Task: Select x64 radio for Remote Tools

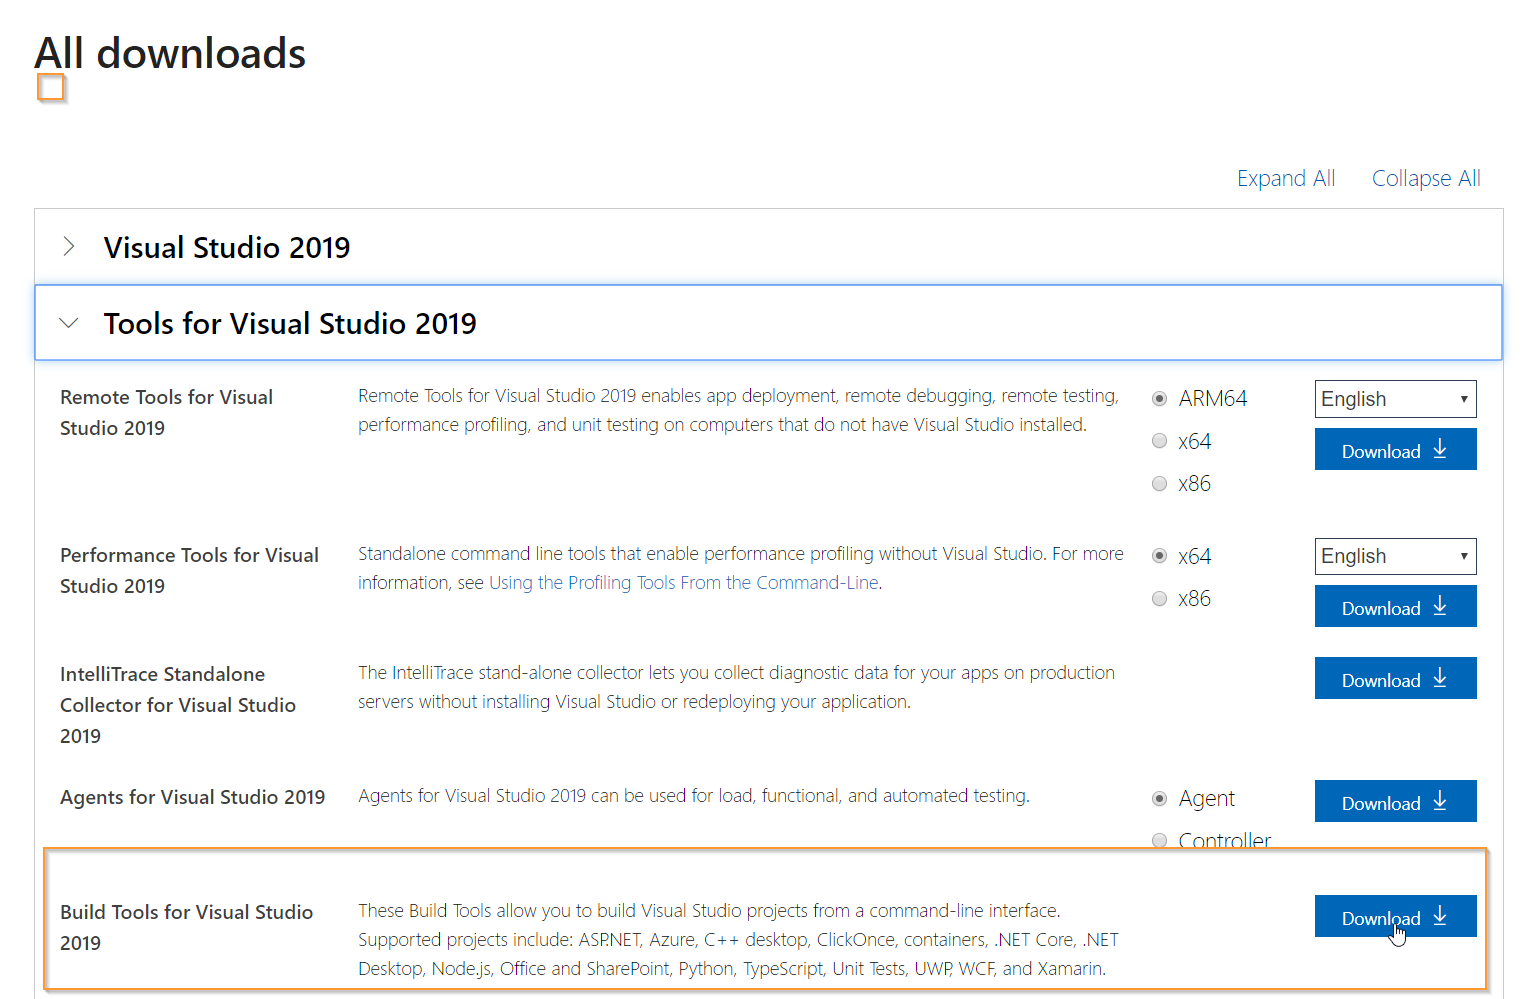Action: pos(1160,441)
